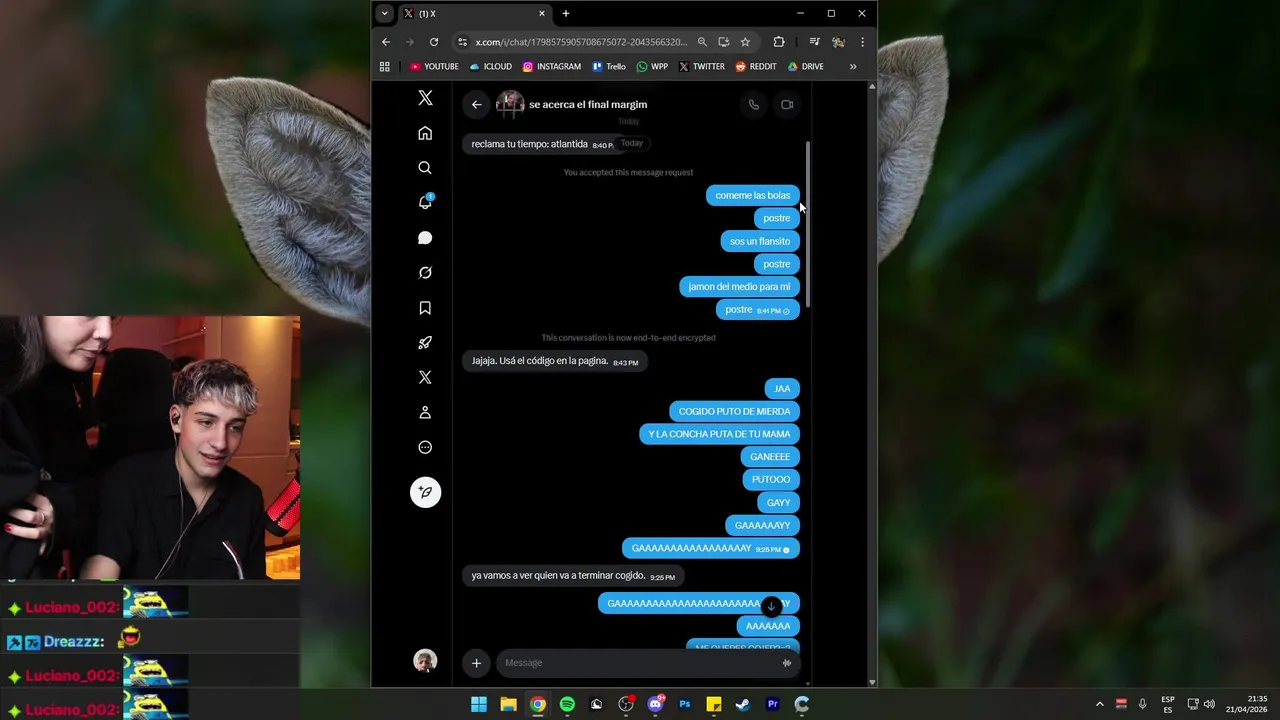Open the conversation avatar in chat header
This screenshot has height=720, width=1280.
click(x=510, y=104)
